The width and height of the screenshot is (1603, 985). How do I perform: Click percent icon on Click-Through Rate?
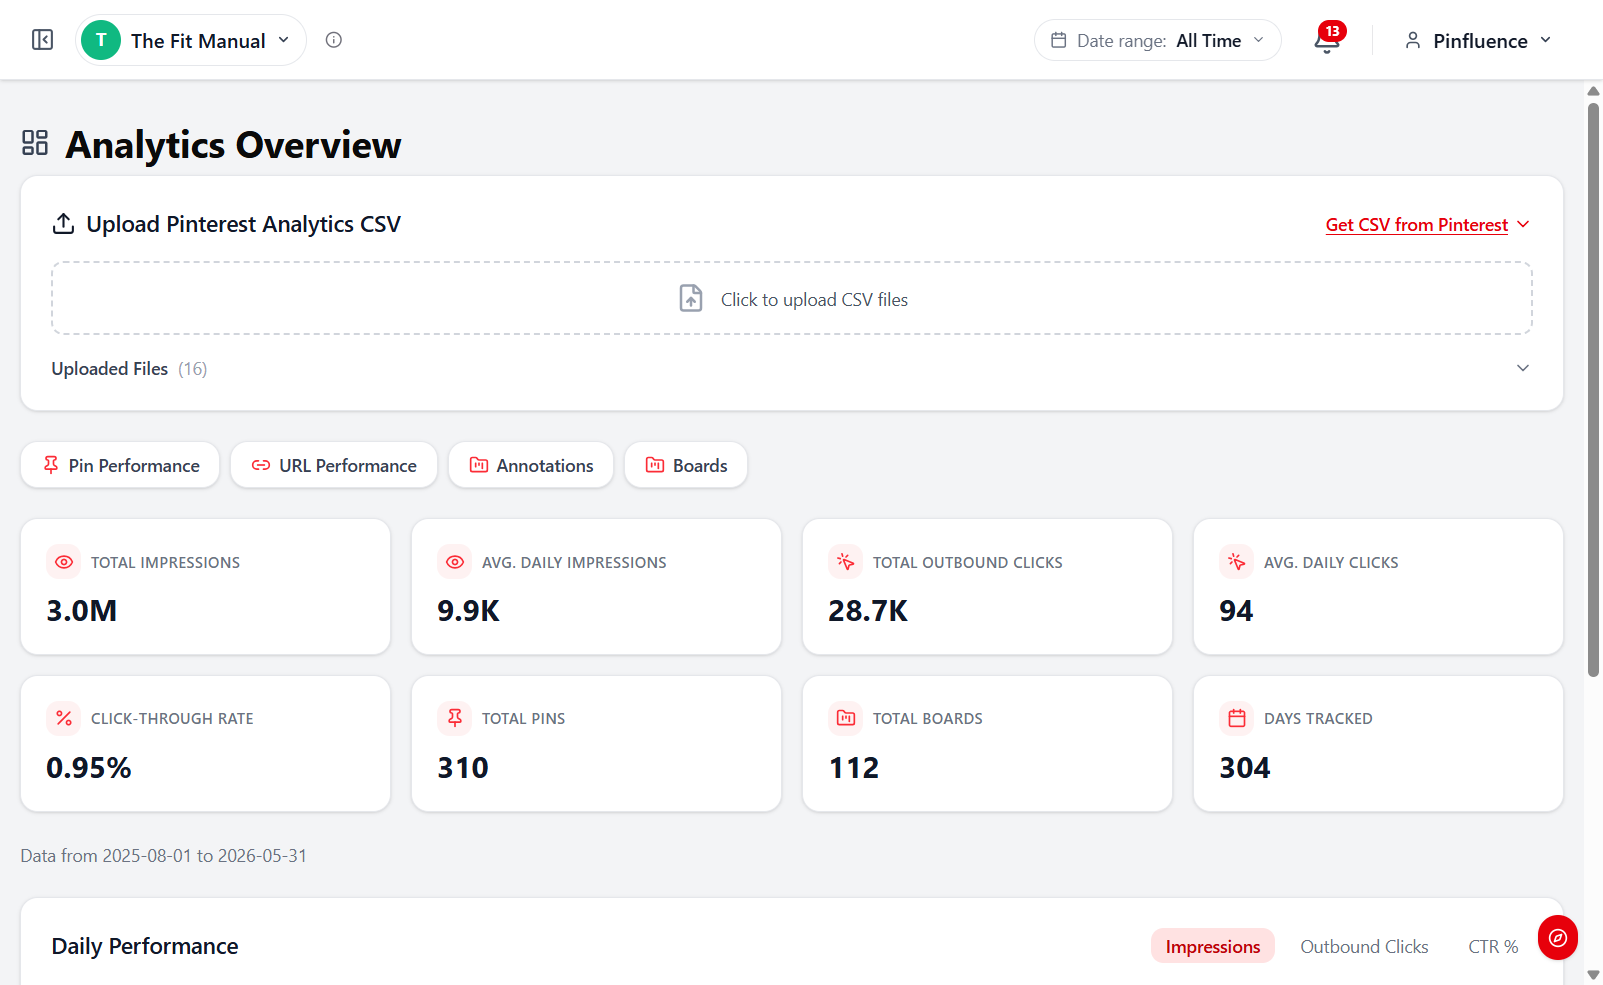[x=64, y=718]
